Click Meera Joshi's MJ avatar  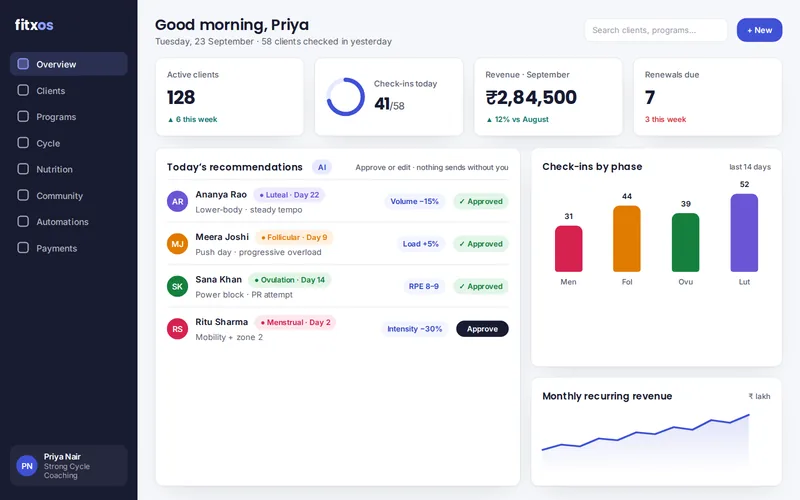178,244
